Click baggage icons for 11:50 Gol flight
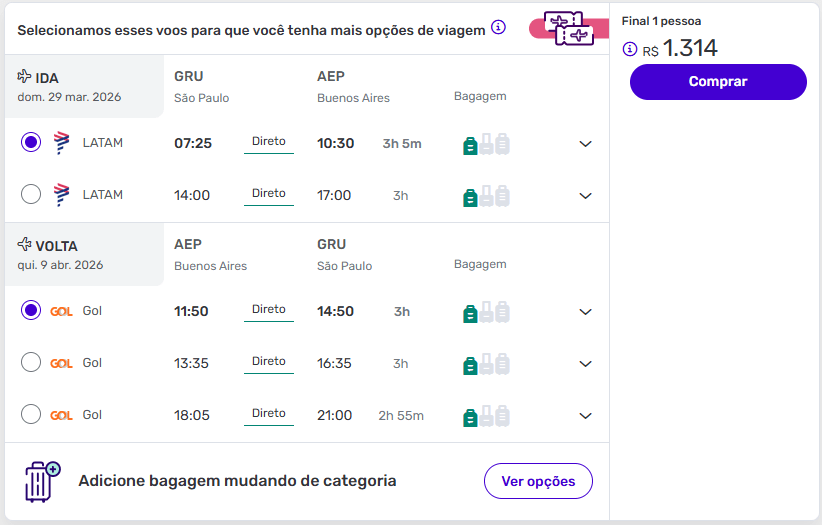 pos(486,312)
